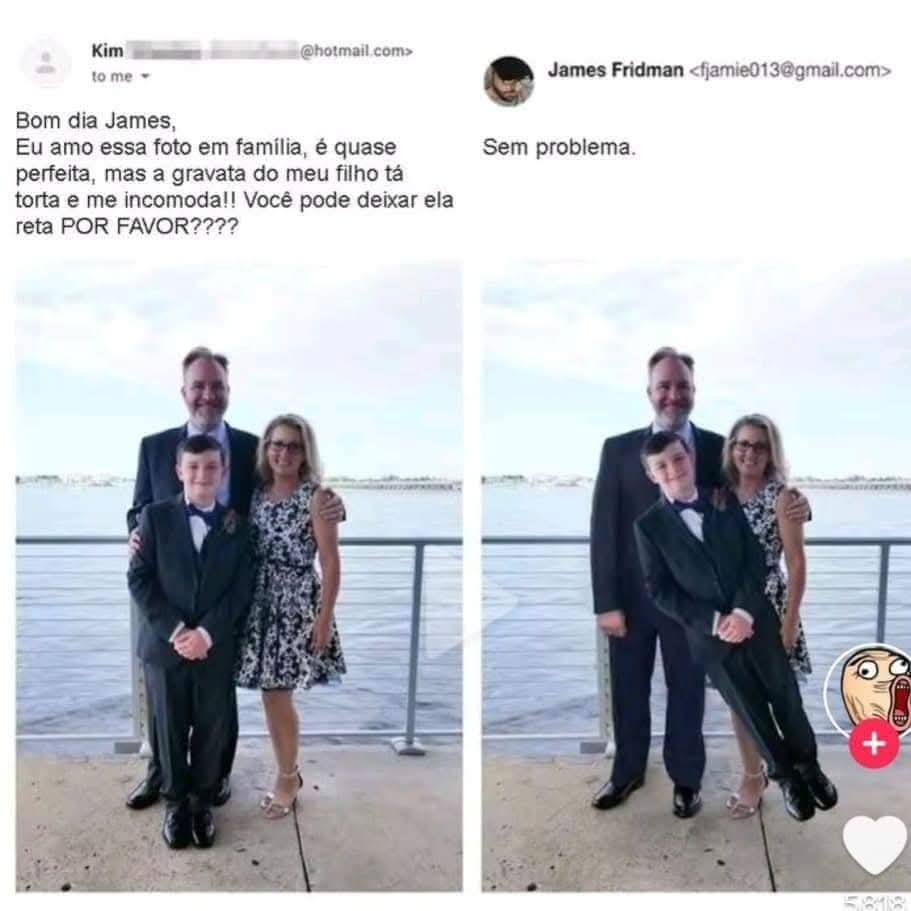Image resolution: width=911 pixels, height=911 pixels.
Task: Open the original family photo attachment
Action: (239, 576)
